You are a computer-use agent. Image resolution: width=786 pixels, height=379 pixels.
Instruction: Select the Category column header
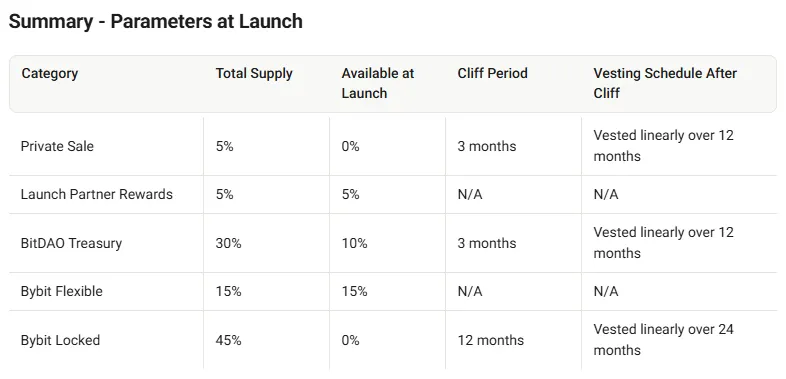tap(50, 73)
